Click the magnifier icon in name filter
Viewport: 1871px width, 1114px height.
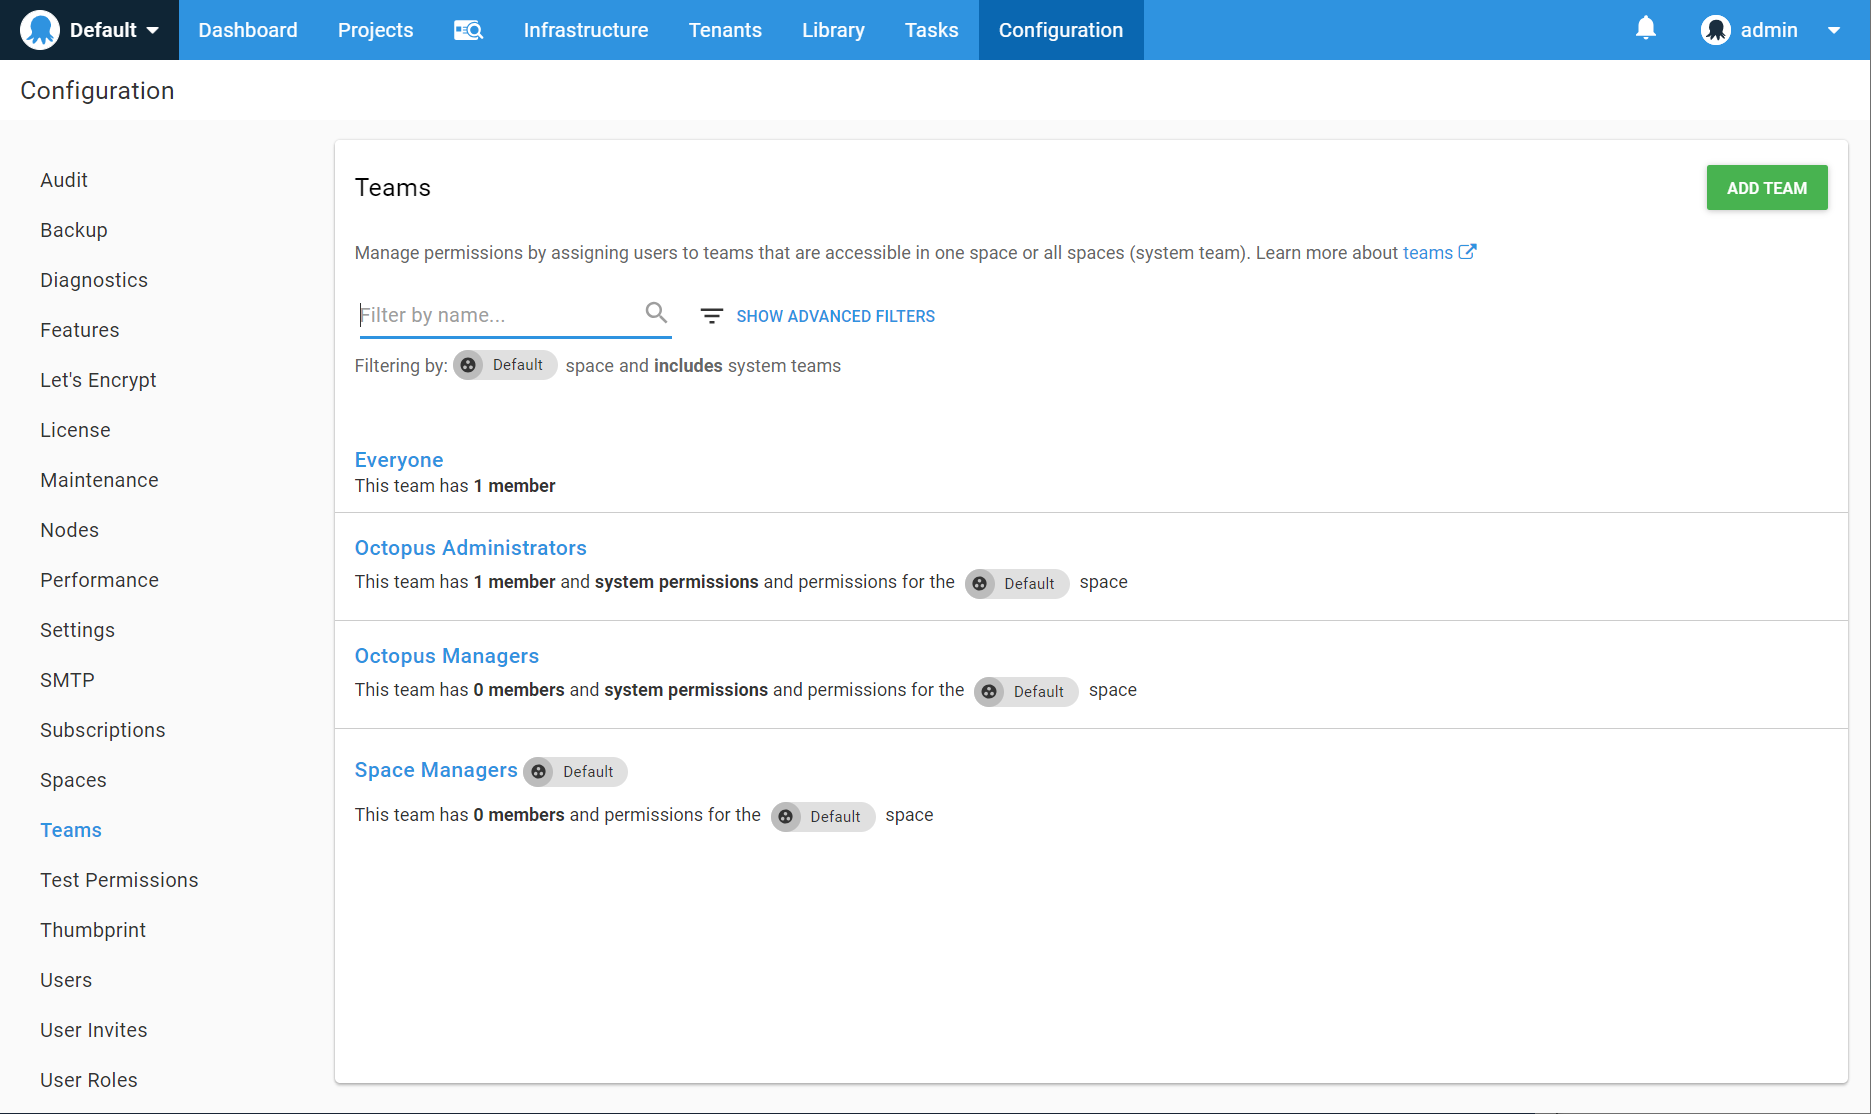[656, 313]
